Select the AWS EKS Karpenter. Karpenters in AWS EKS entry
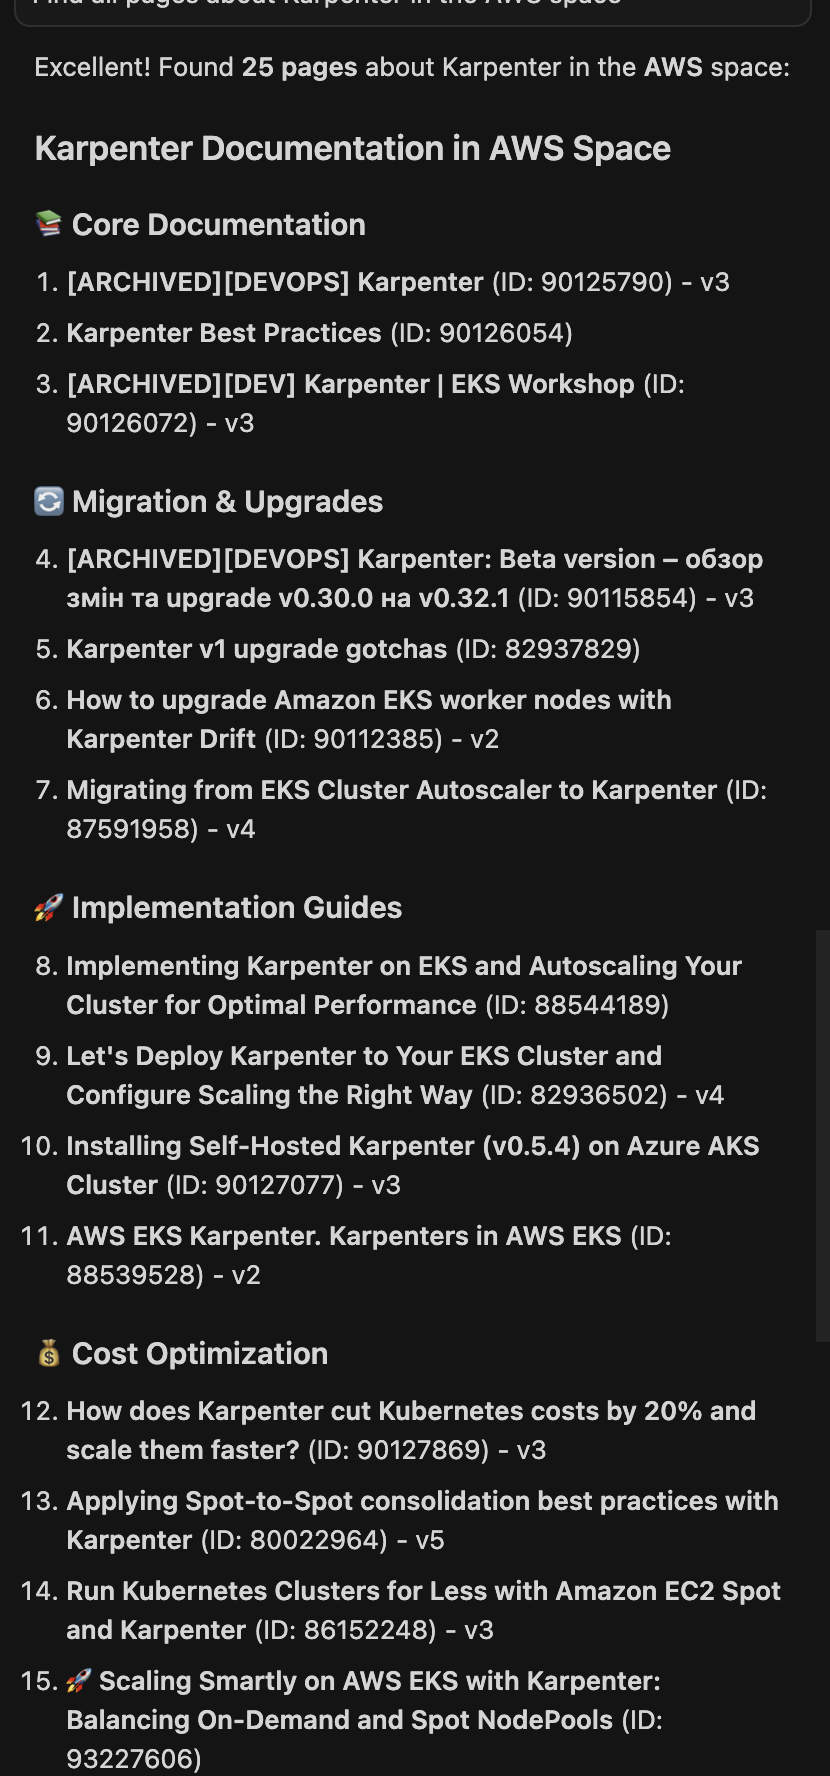The image size is (830, 1776). [344, 1236]
